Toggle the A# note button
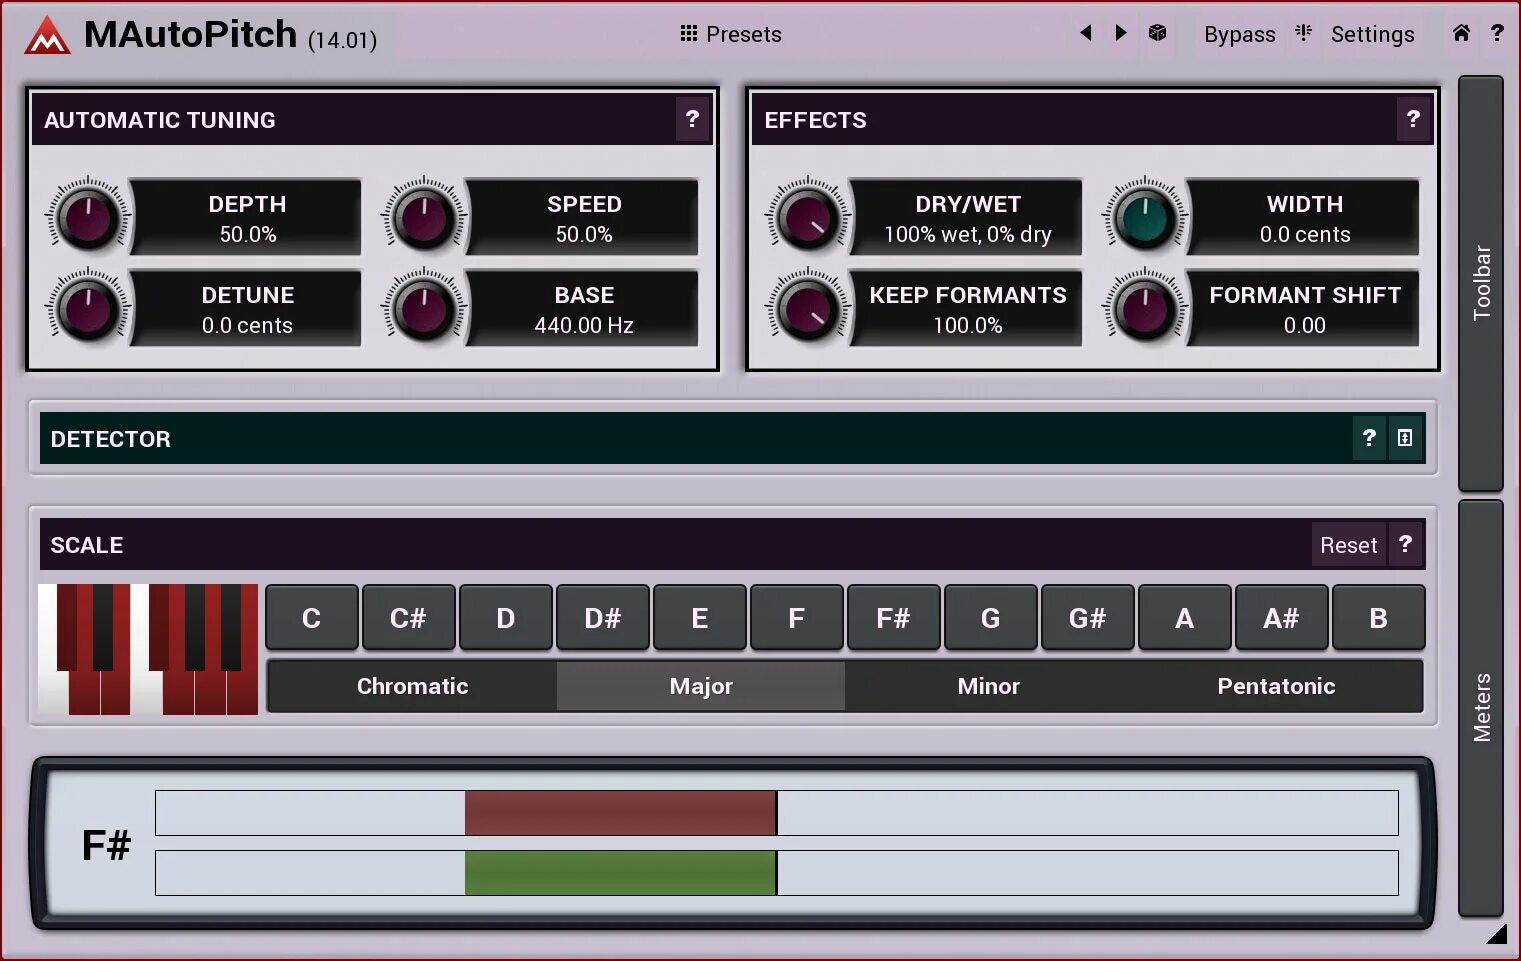The width and height of the screenshot is (1521, 961). click(x=1281, y=618)
